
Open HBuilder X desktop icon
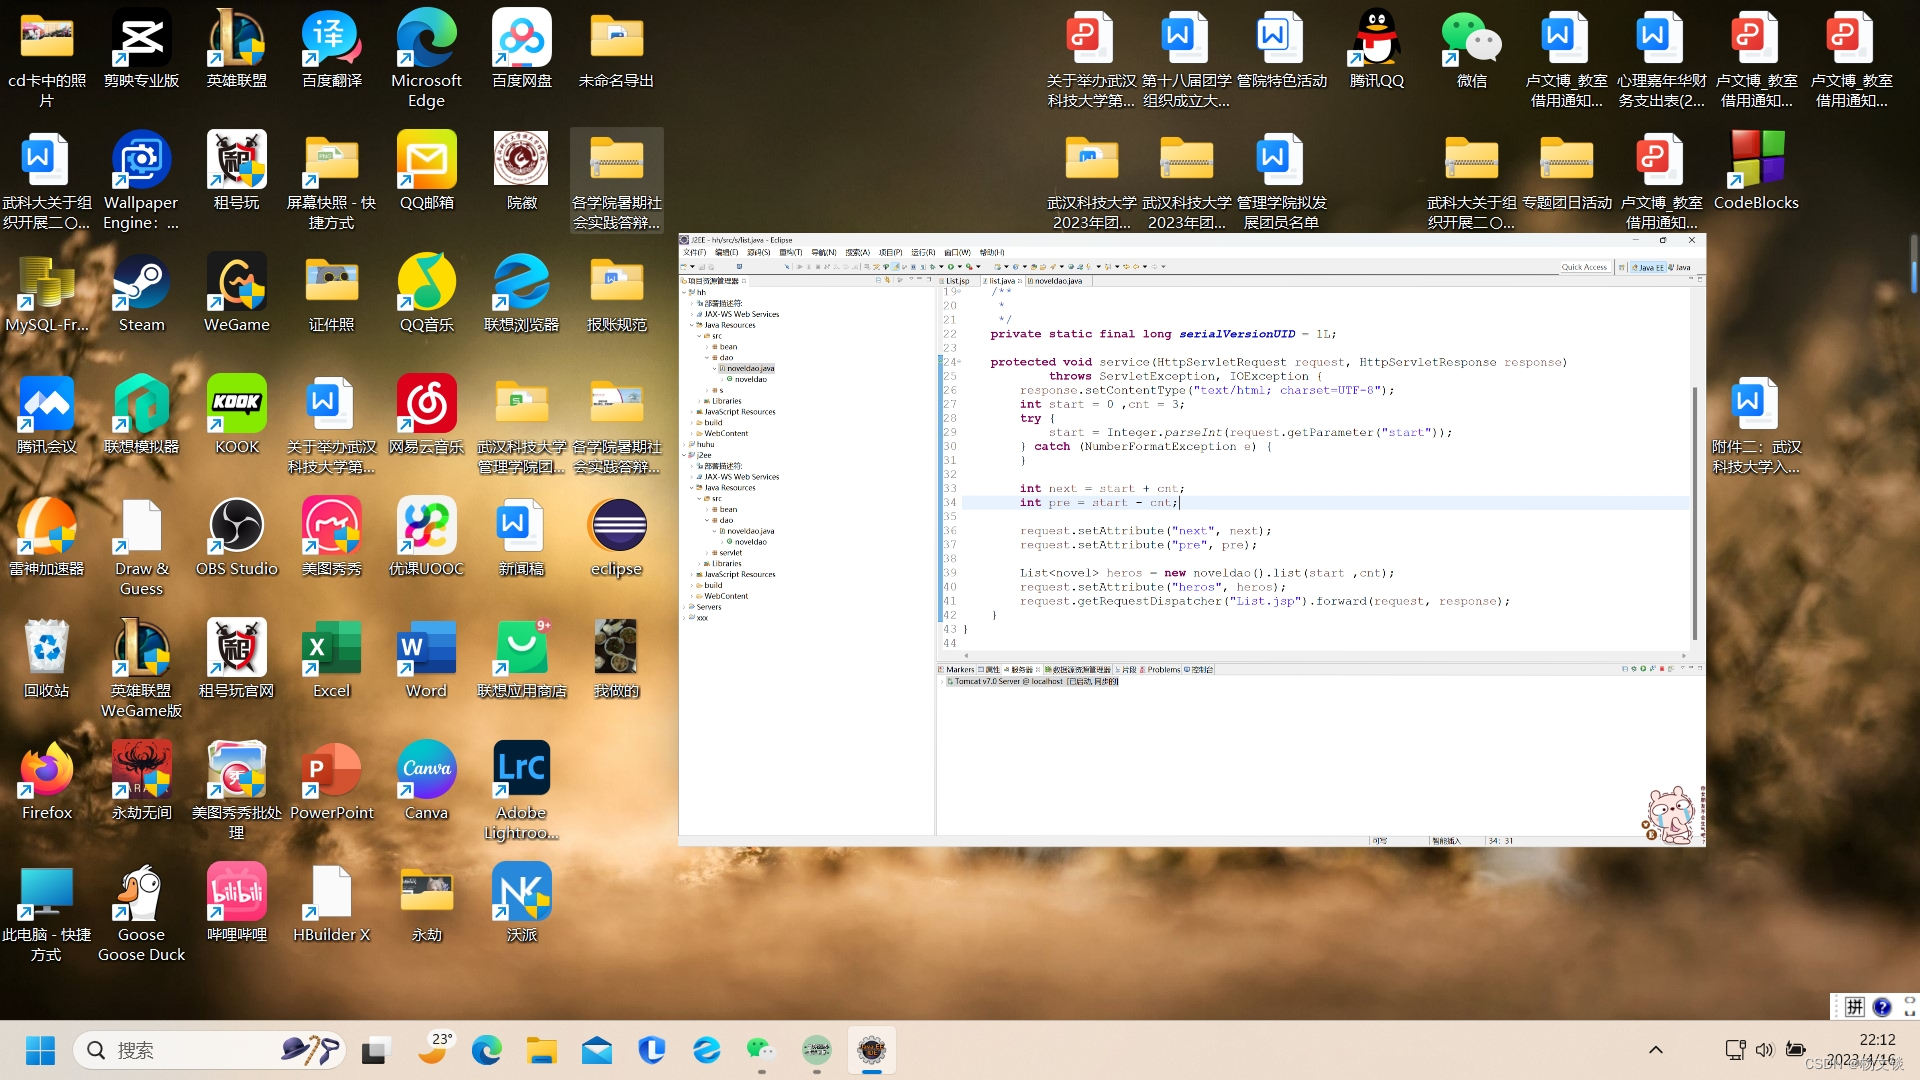[331, 903]
